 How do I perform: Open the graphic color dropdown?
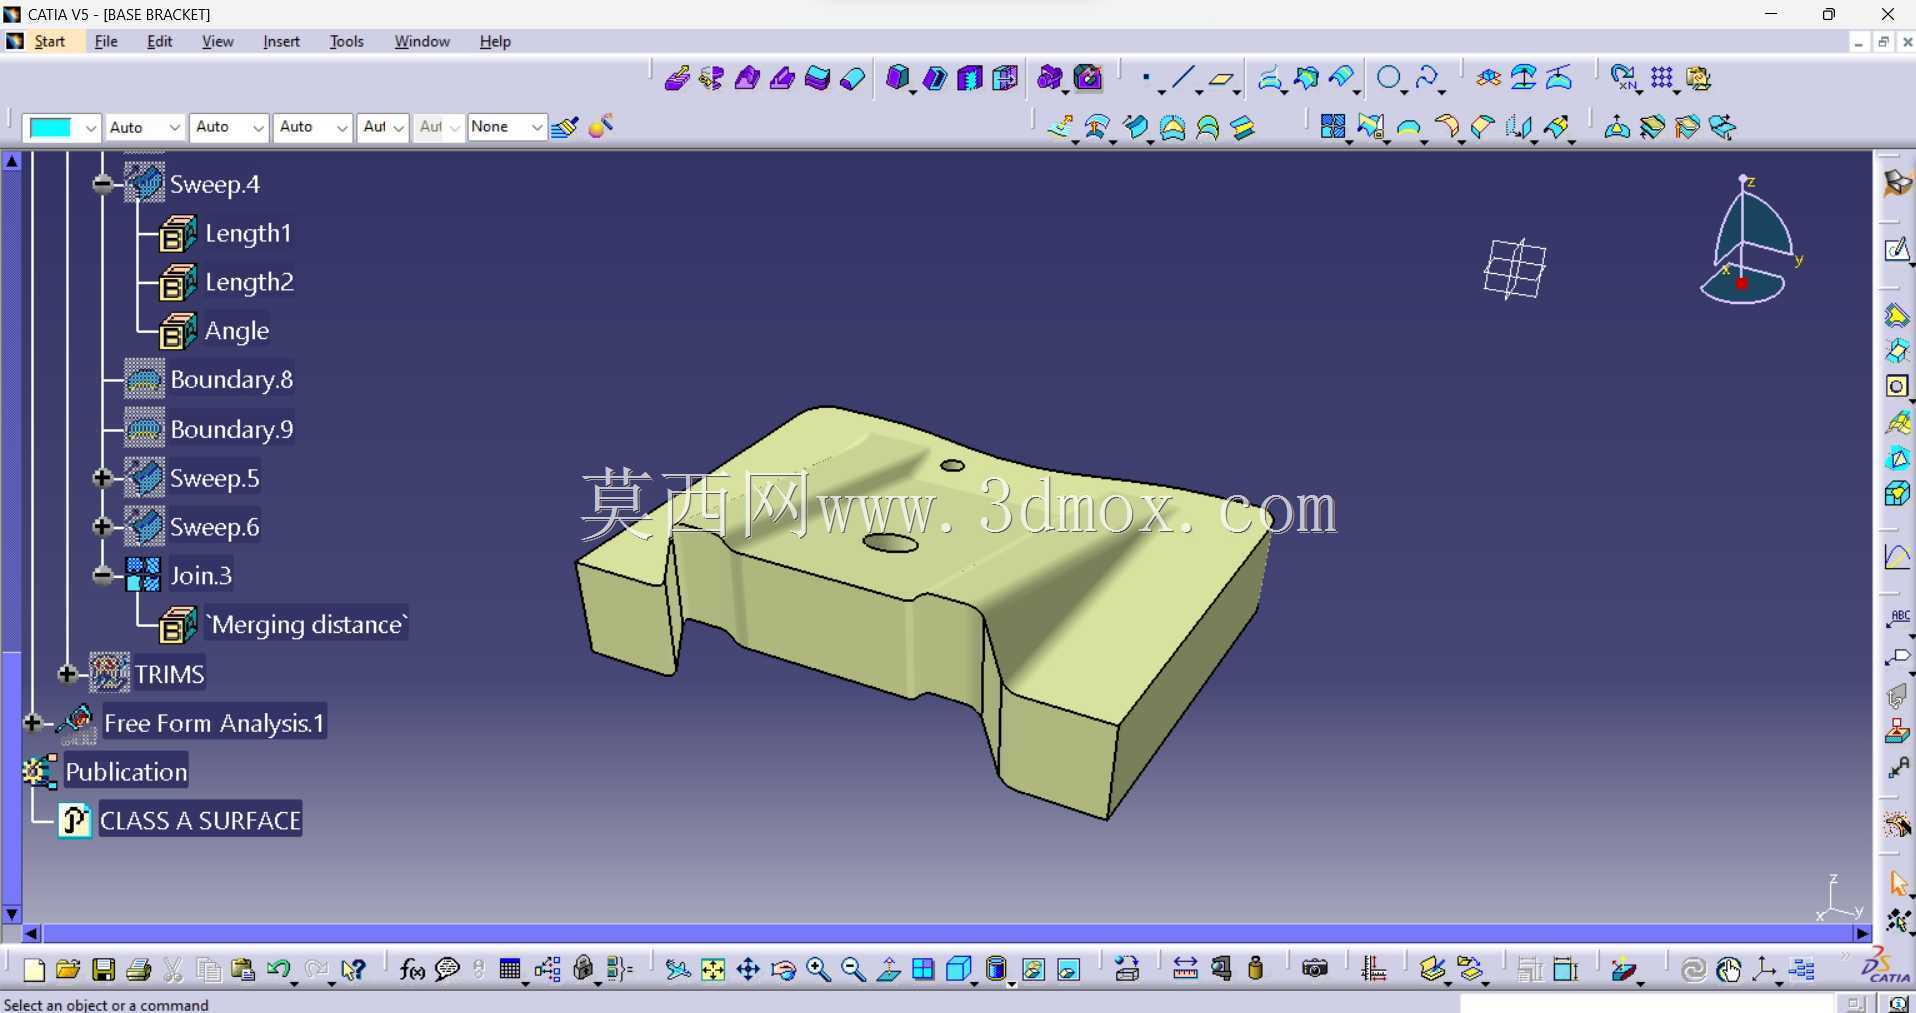click(x=90, y=128)
